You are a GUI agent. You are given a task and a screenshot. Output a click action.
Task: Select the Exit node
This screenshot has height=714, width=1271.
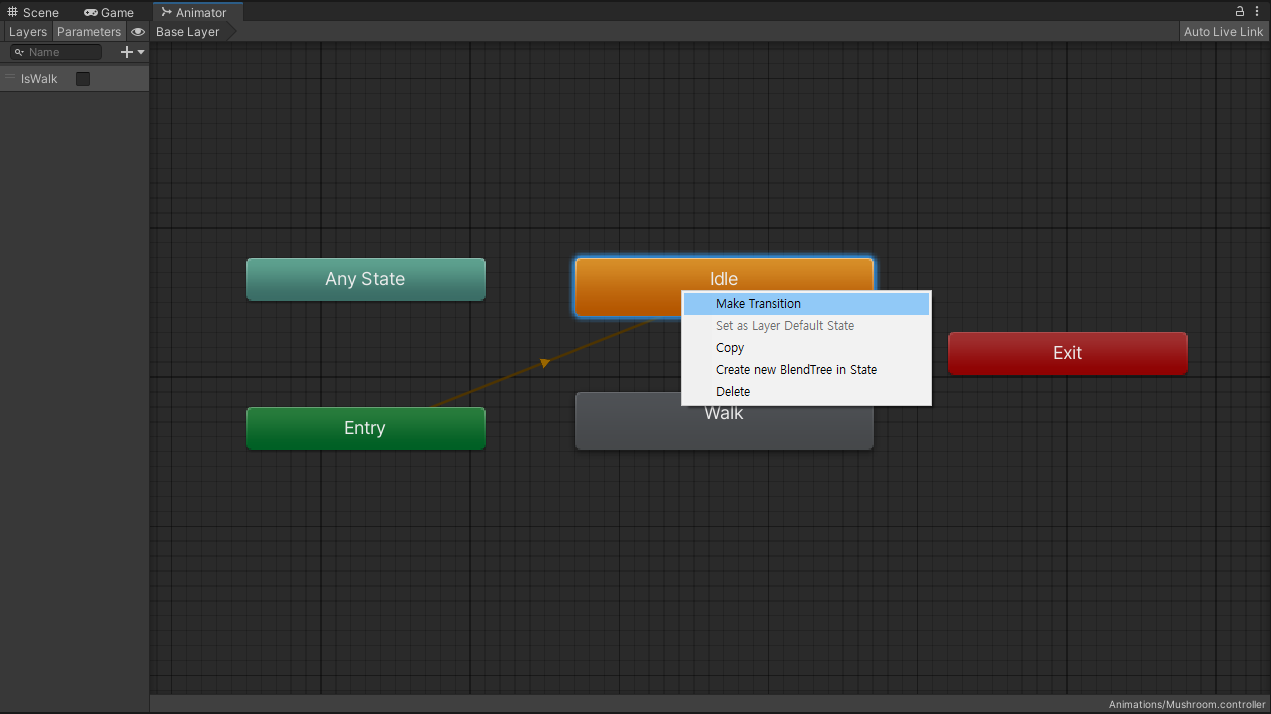click(1067, 353)
